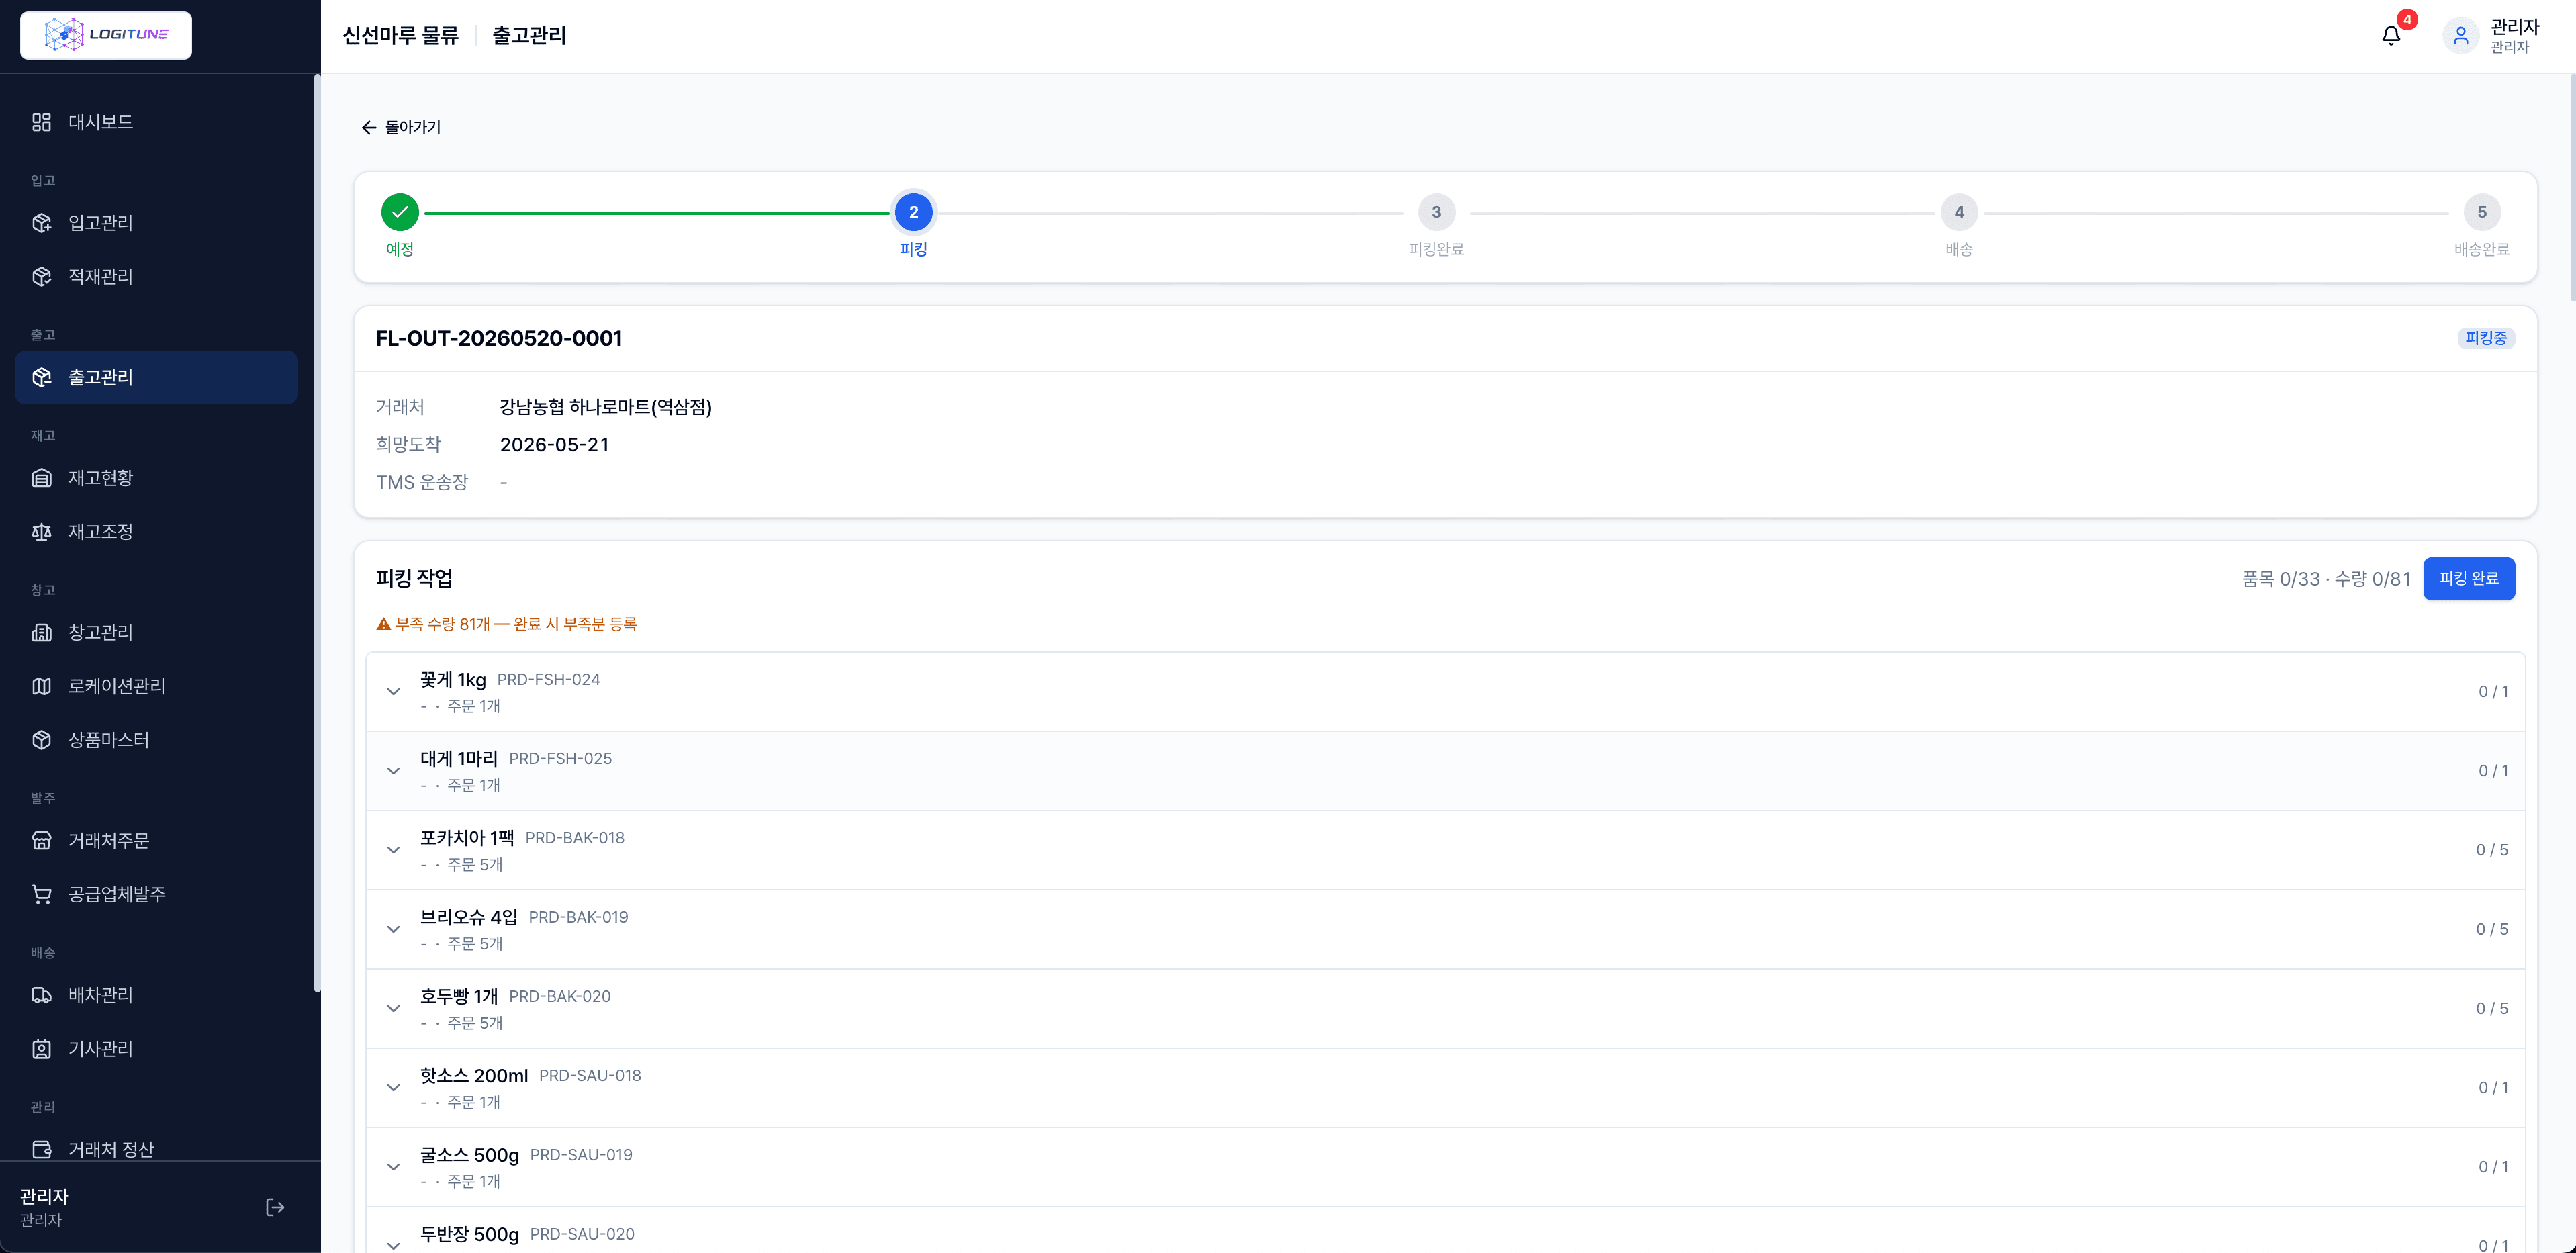Click the 피킹 완료 button
2576x1253 pixels.
point(2469,579)
